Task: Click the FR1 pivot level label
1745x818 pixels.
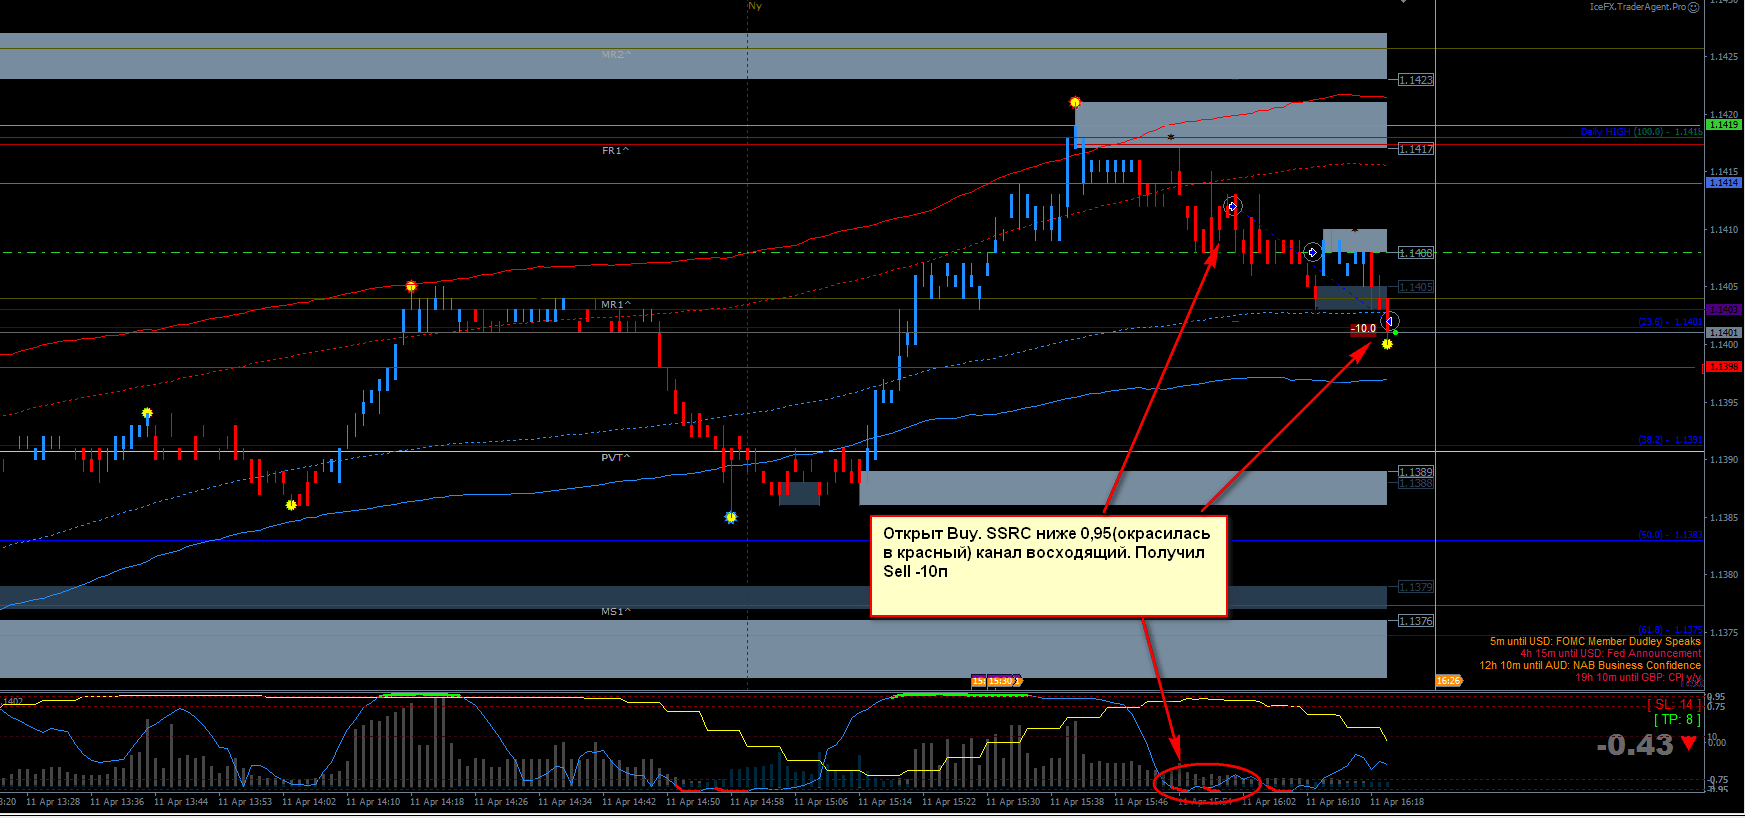Action: 615,151
